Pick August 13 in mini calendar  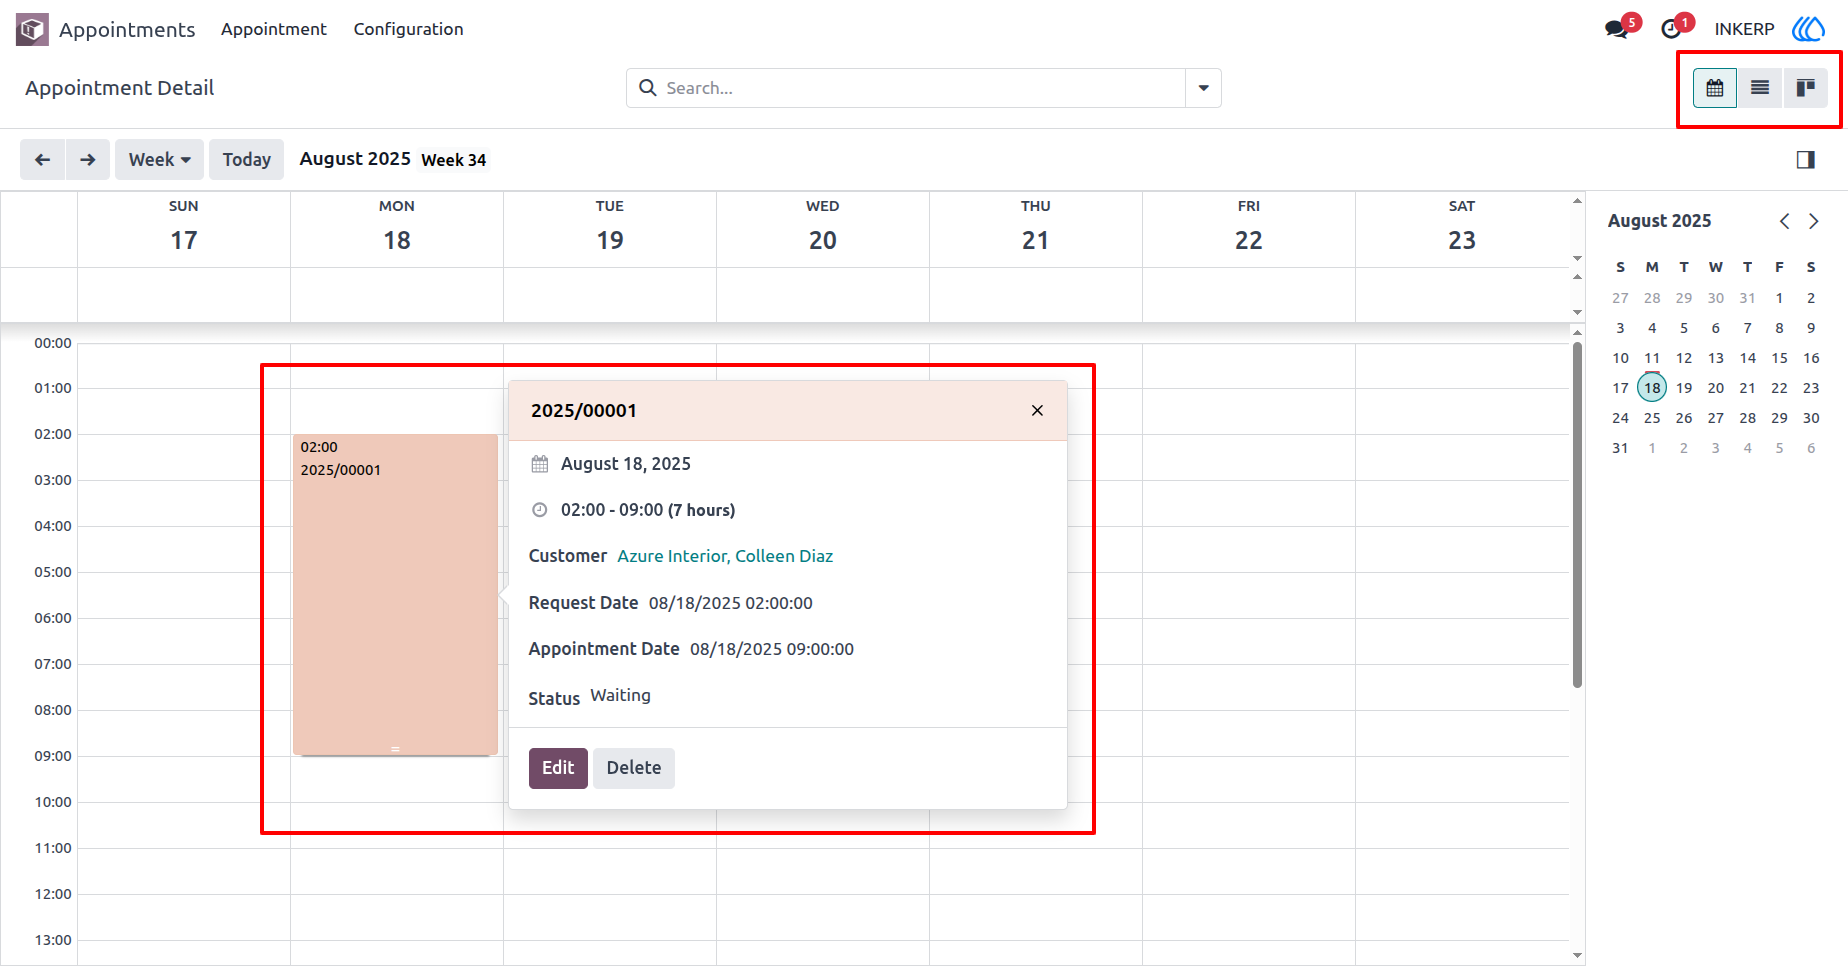[1716, 358]
